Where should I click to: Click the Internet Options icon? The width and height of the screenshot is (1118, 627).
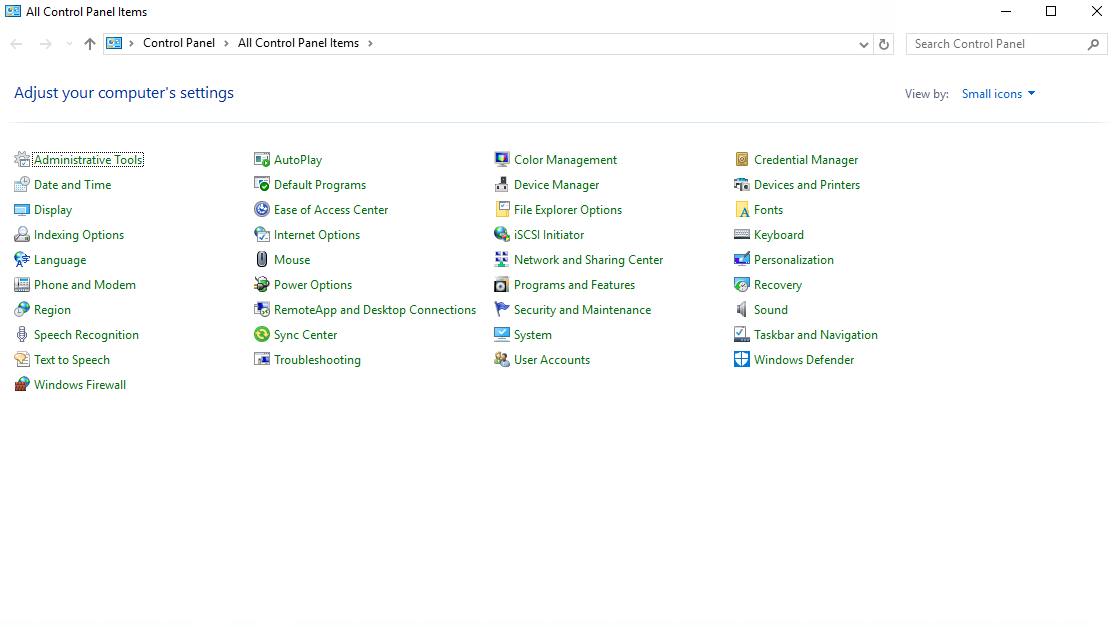(262, 235)
